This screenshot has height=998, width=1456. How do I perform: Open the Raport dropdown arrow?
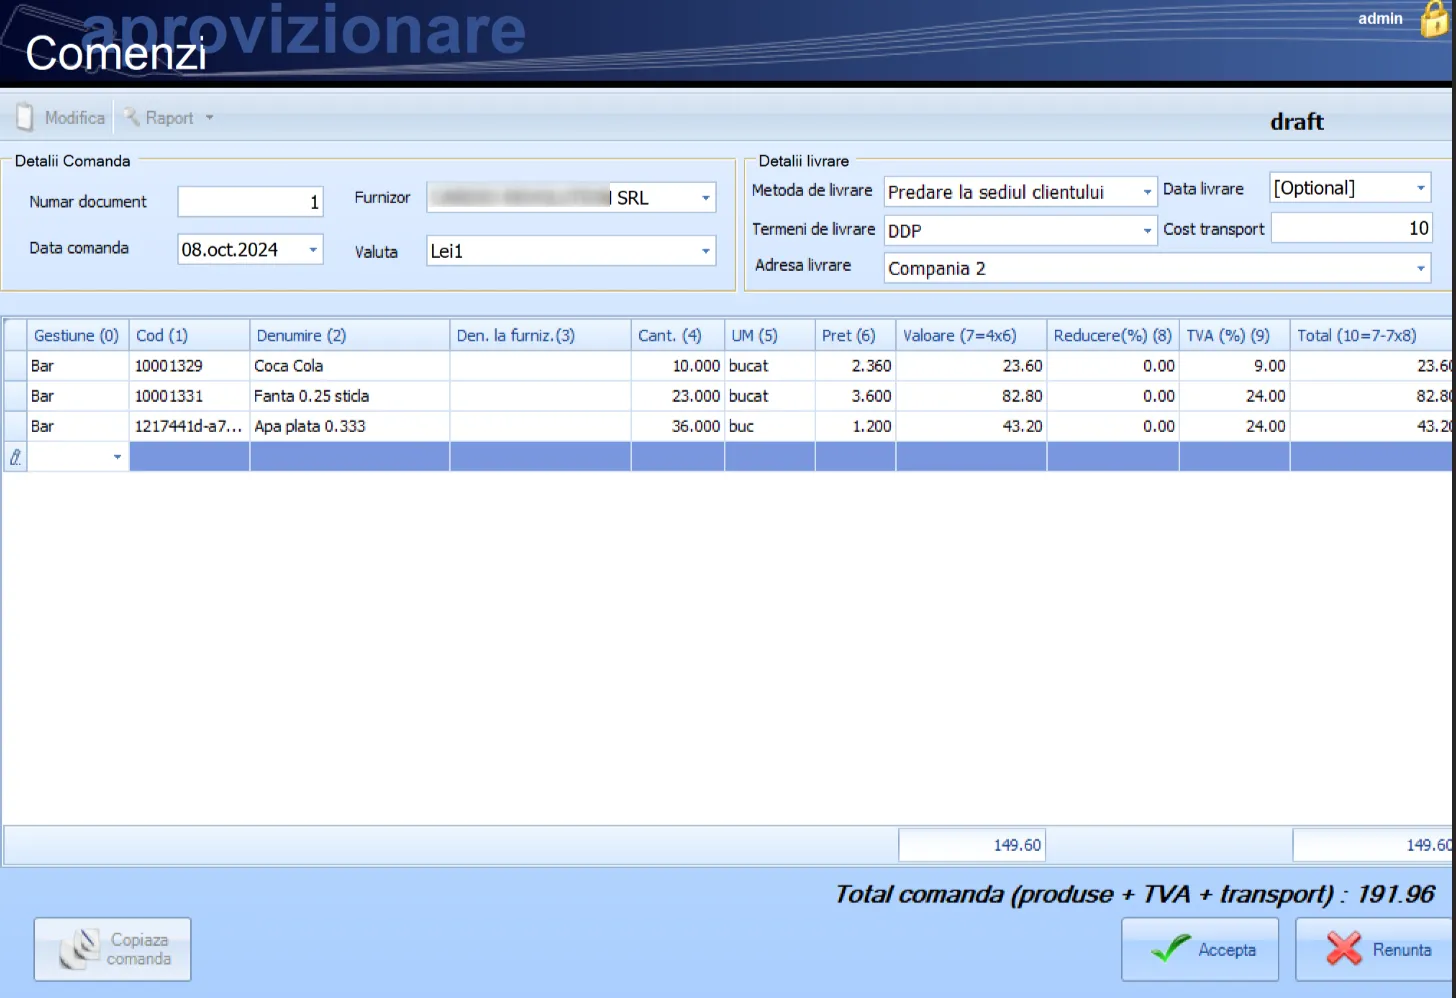coord(210,118)
